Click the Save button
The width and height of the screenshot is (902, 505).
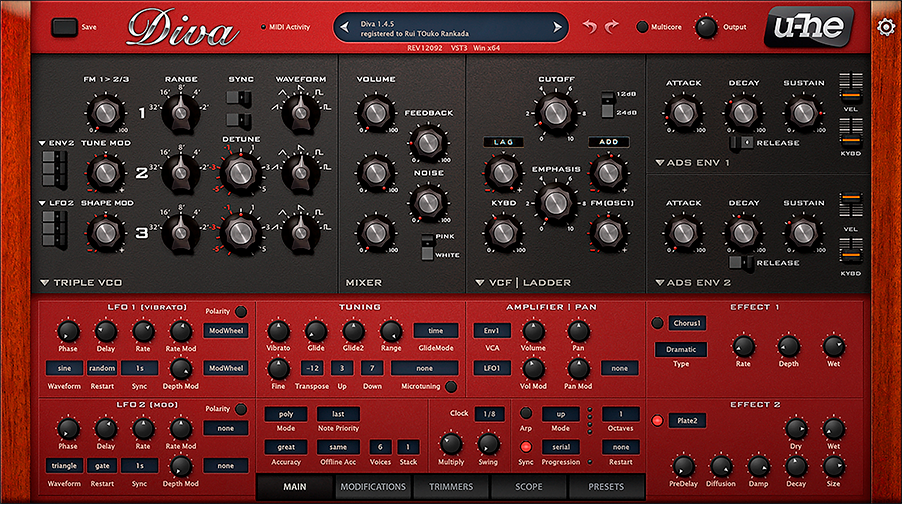(64, 27)
